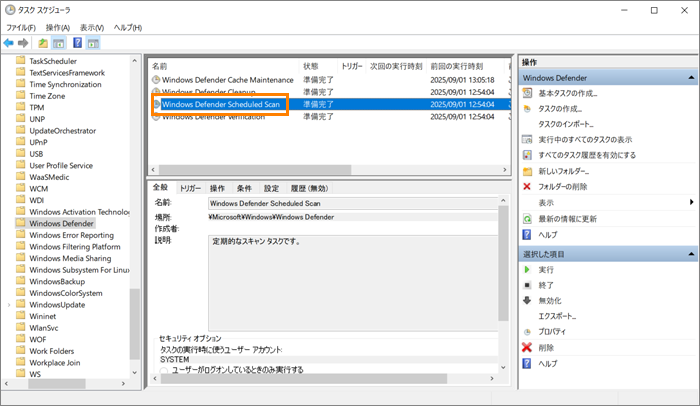Switch to the 履歴 (無効) tab

click(309, 188)
